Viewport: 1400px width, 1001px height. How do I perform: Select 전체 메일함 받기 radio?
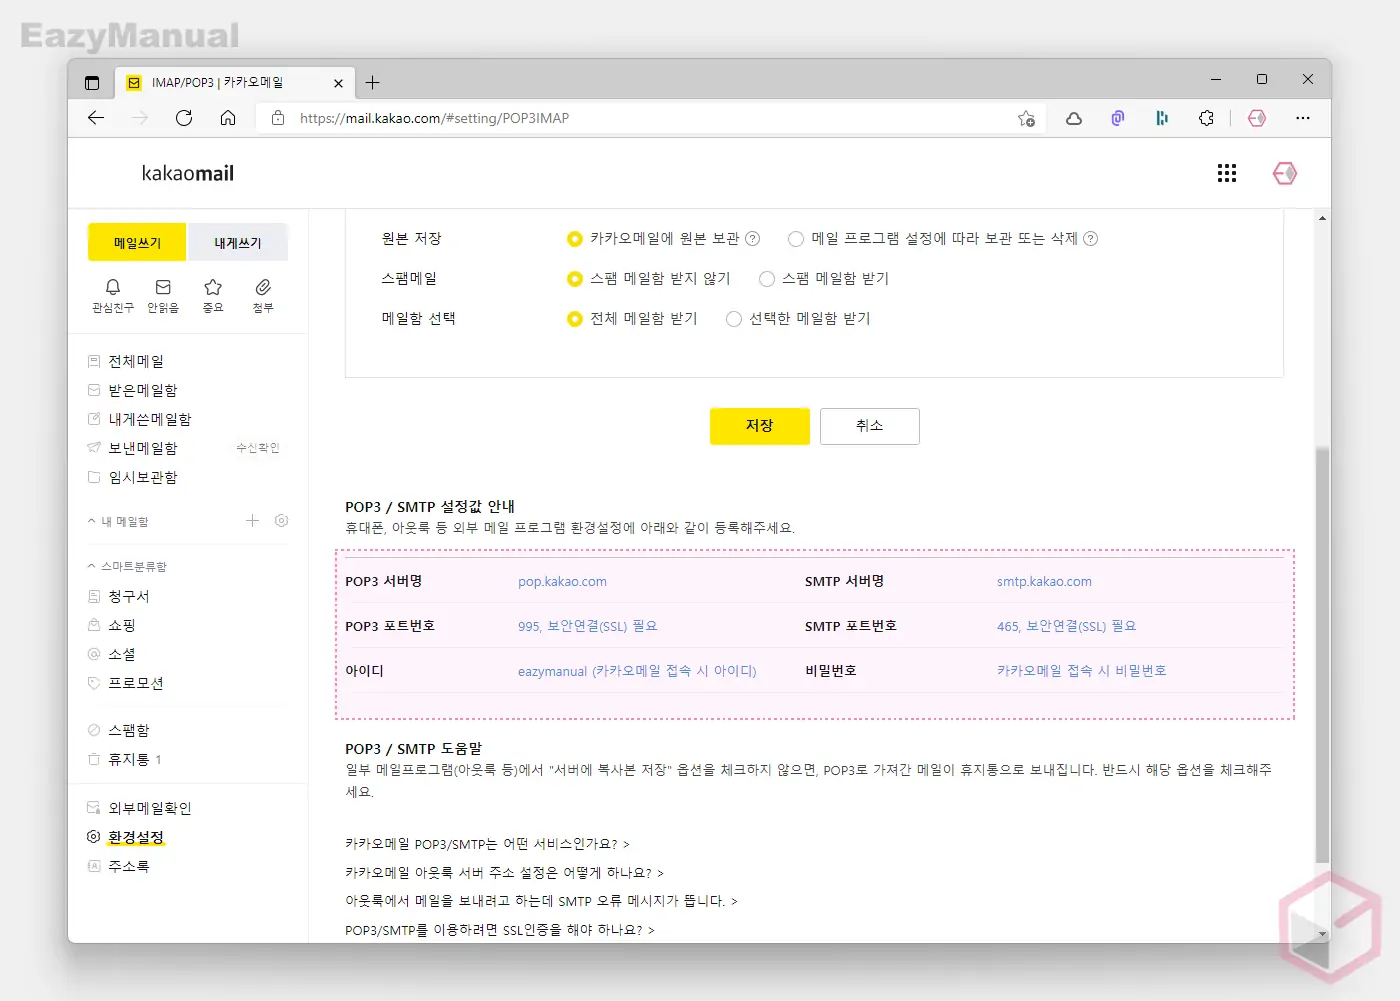point(574,319)
